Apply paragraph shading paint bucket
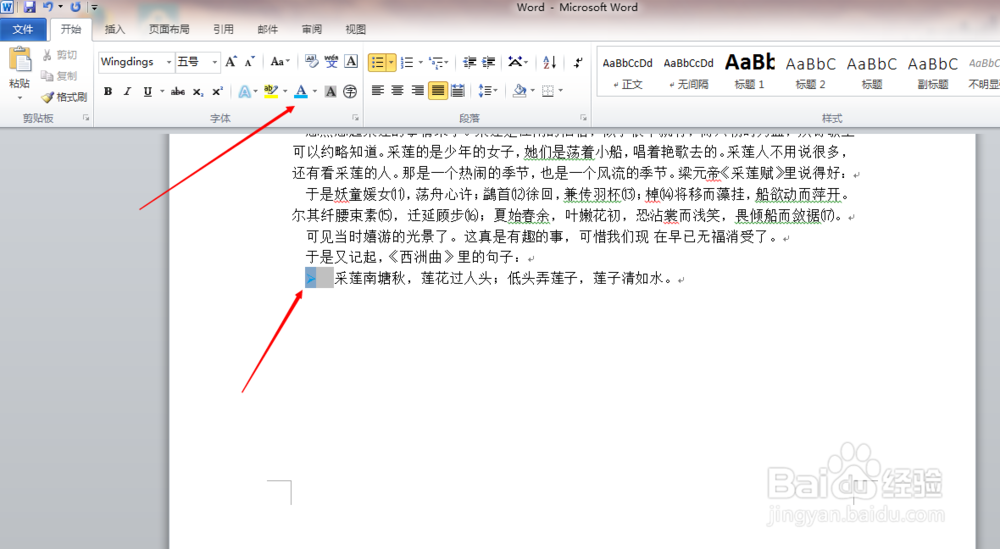 pyautogui.click(x=520, y=91)
